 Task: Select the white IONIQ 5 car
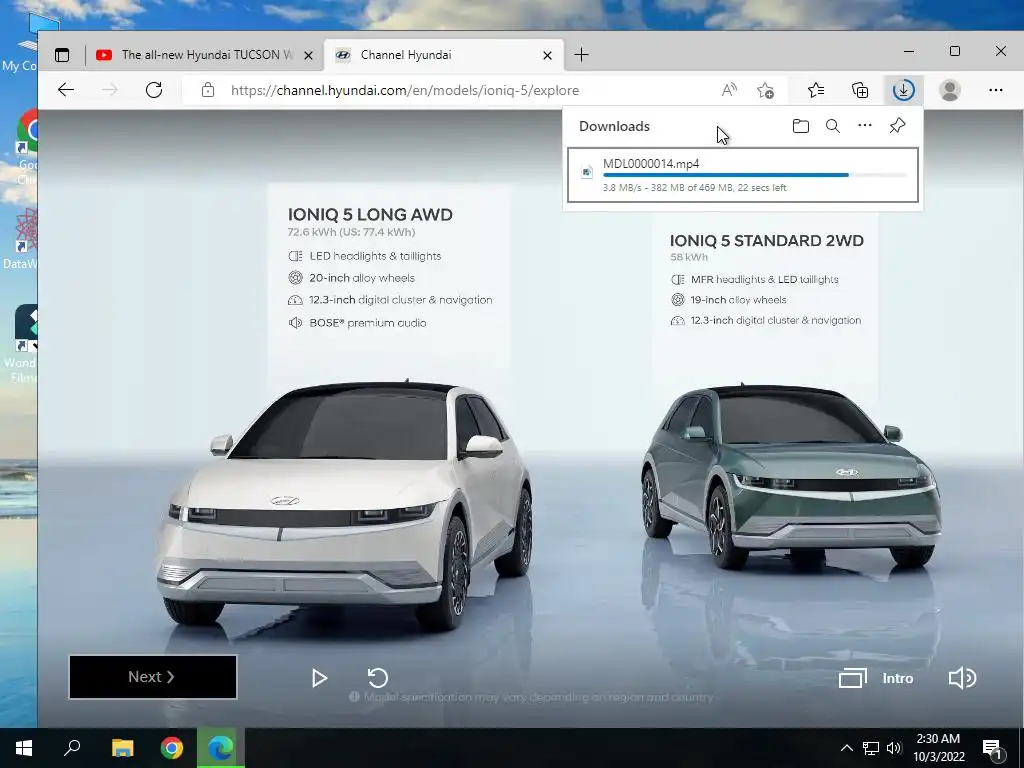point(345,506)
